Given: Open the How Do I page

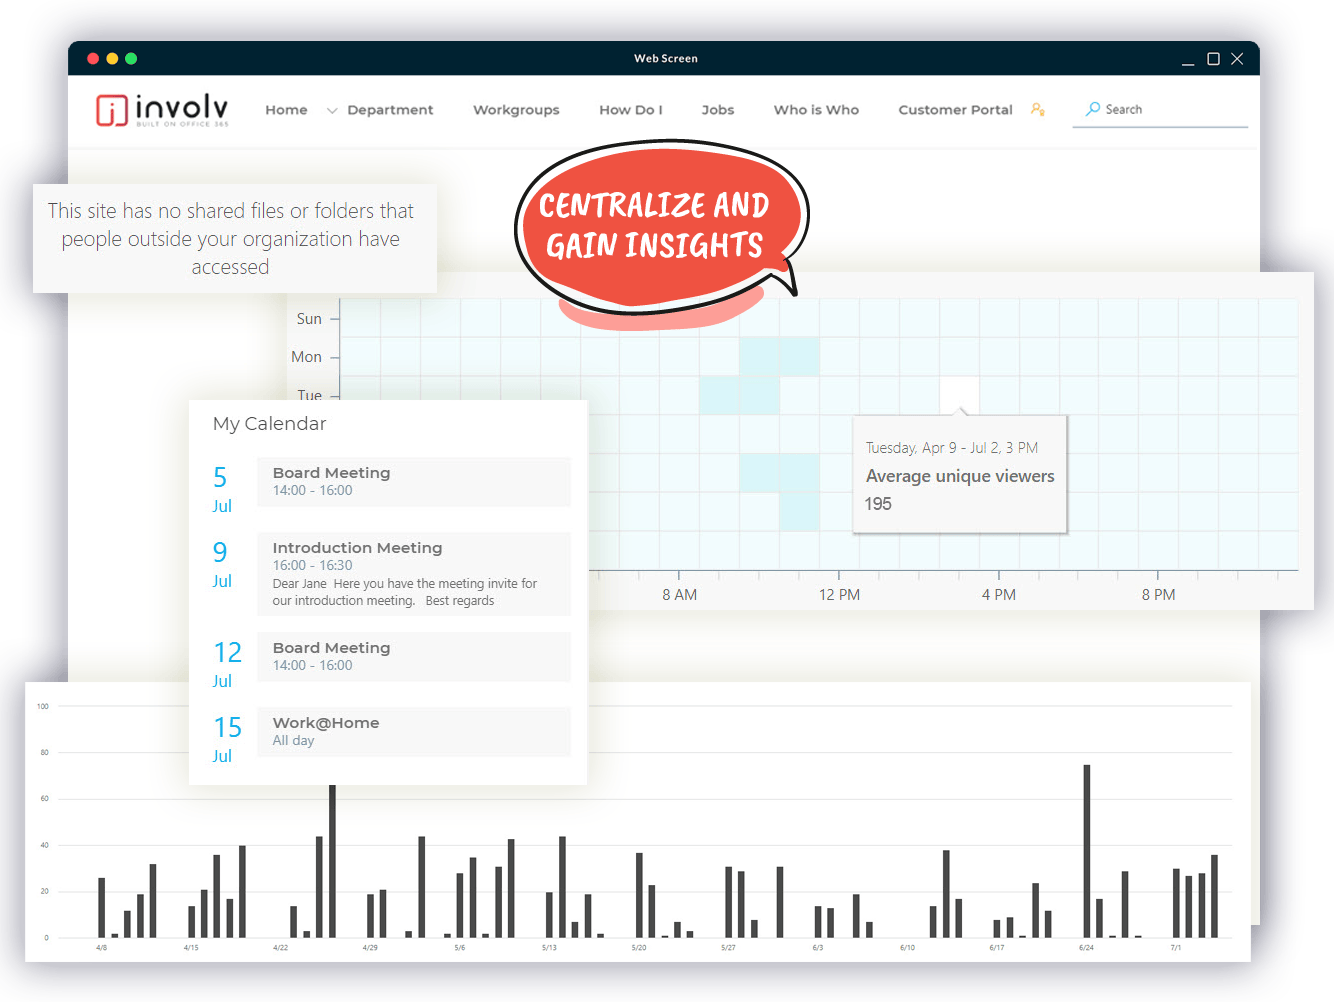Looking at the screenshot, I should [x=630, y=110].
